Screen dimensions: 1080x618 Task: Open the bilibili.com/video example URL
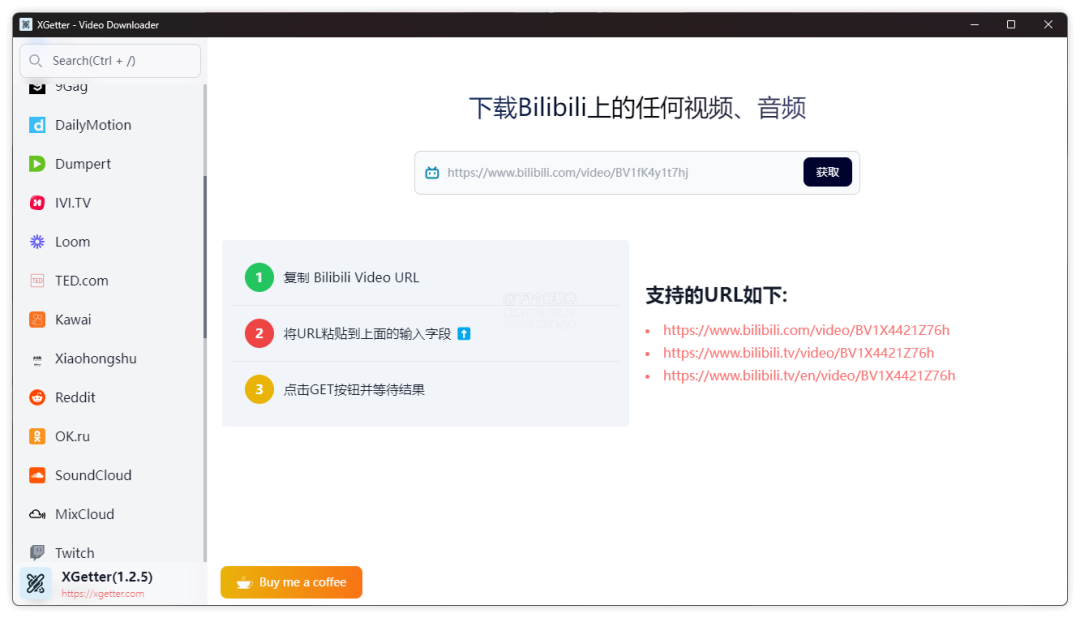click(806, 330)
